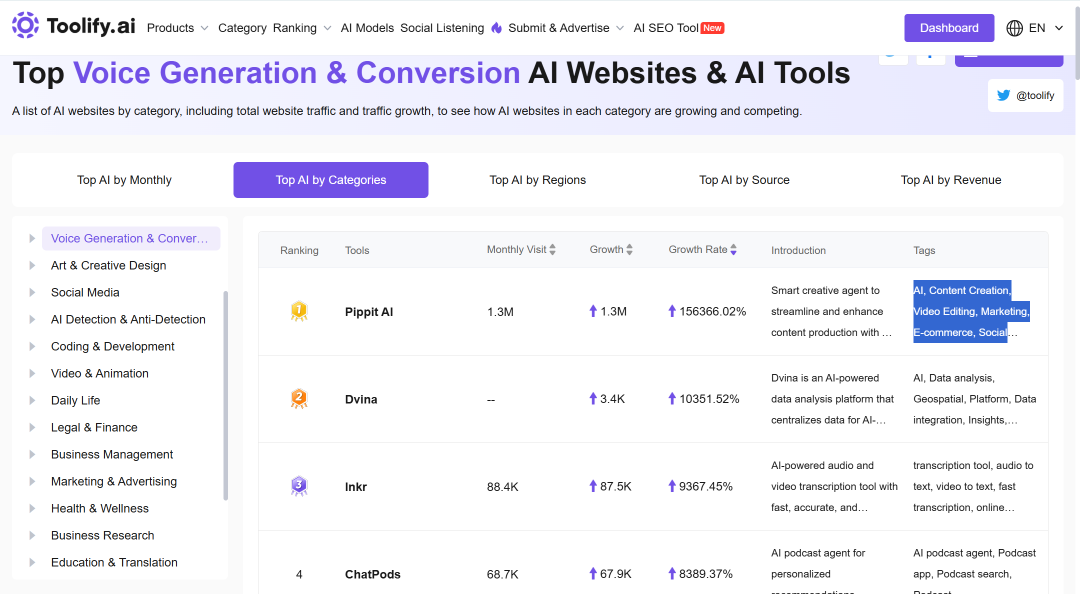
Task: Select the Top AI by Categories tab
Action: pyautogui.click(x=331, y=180)
